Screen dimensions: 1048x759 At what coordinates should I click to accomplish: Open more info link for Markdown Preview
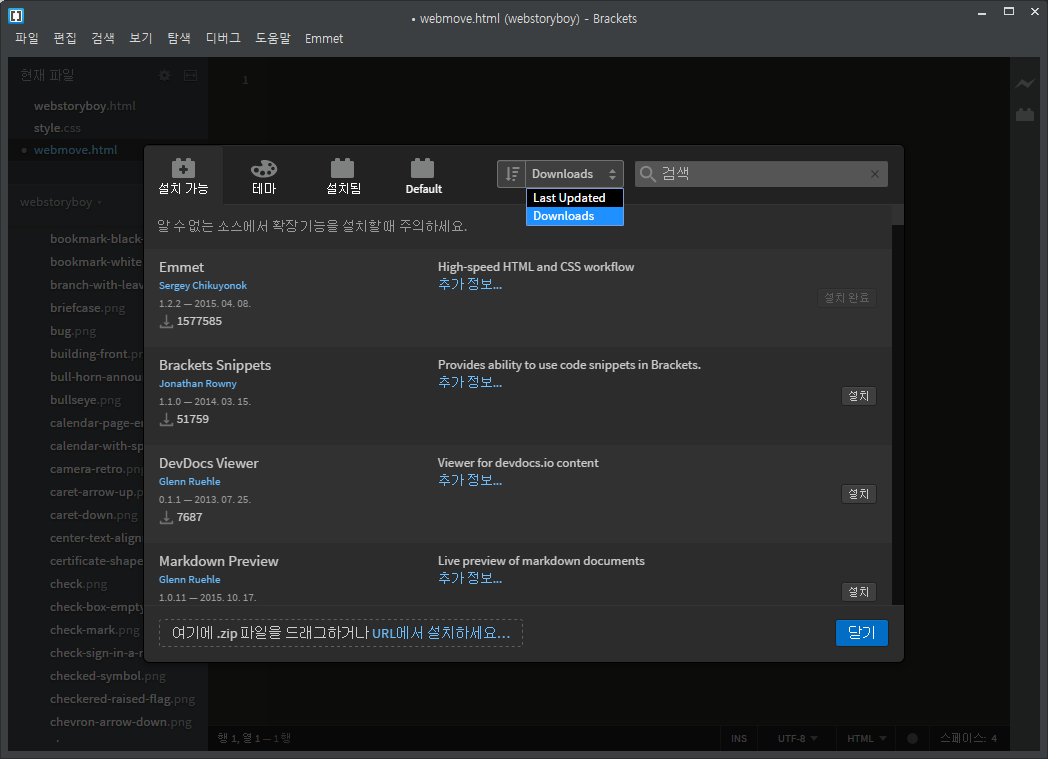tap(470, 578)
